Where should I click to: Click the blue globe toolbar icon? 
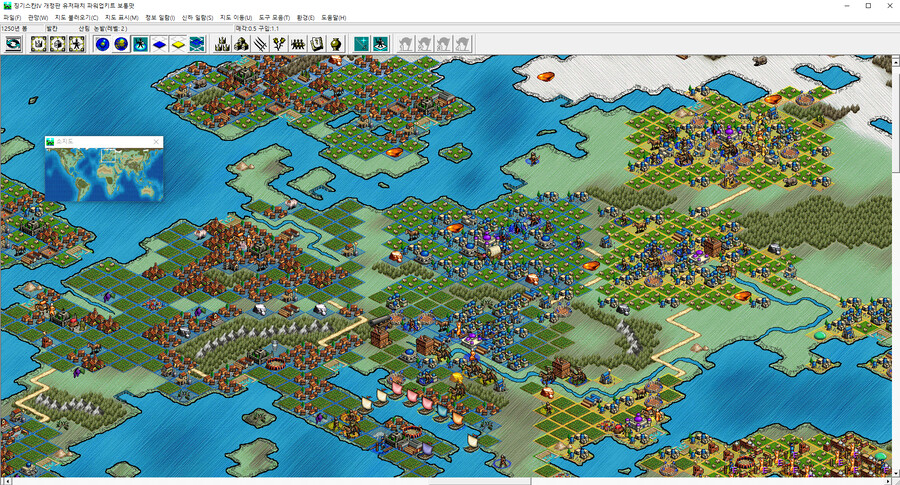[x=103, y=44]
